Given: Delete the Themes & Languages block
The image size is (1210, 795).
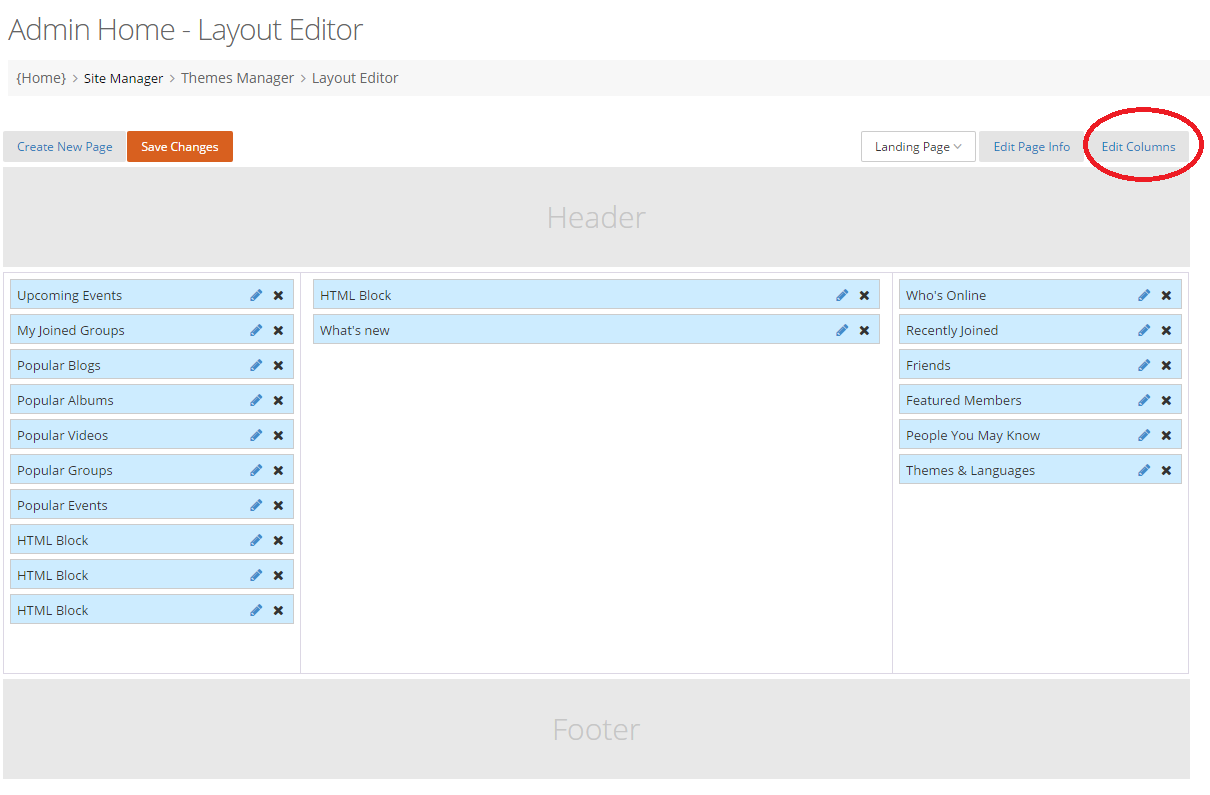Looking at the screenshot, I should [1166, 470].
